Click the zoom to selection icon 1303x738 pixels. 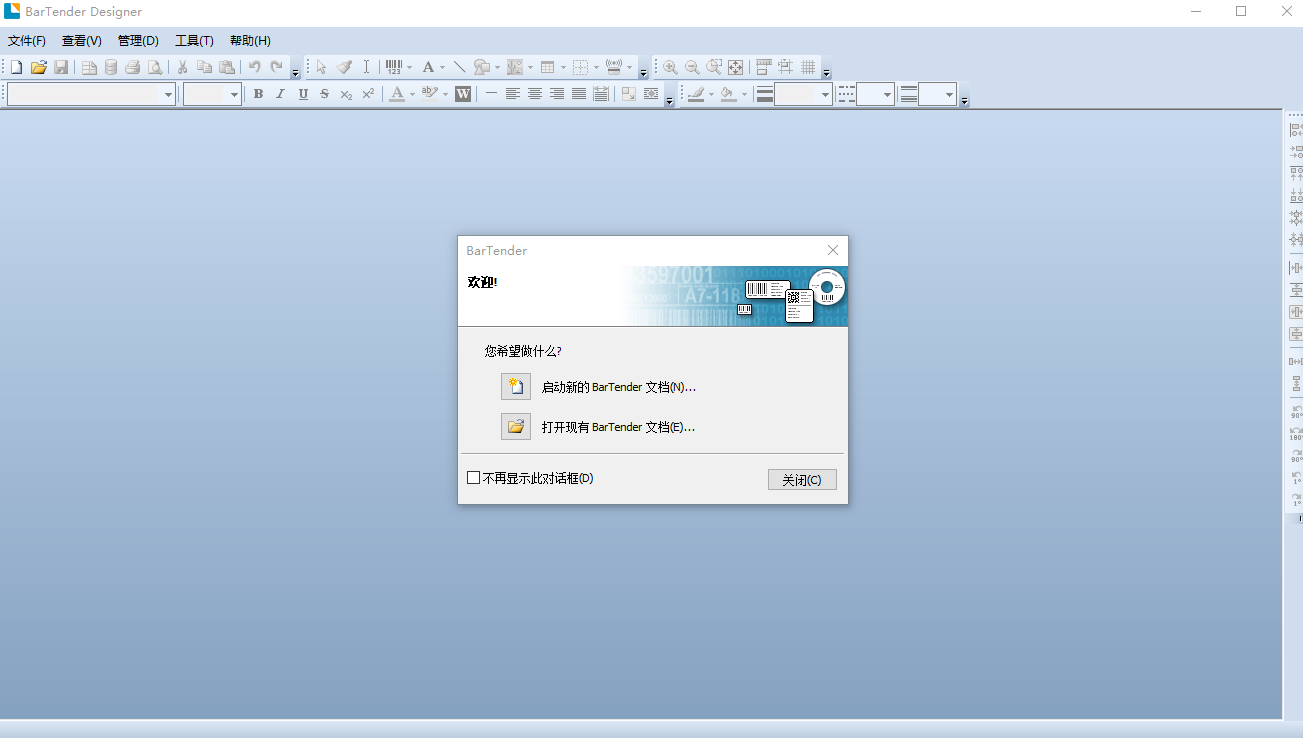714,67
